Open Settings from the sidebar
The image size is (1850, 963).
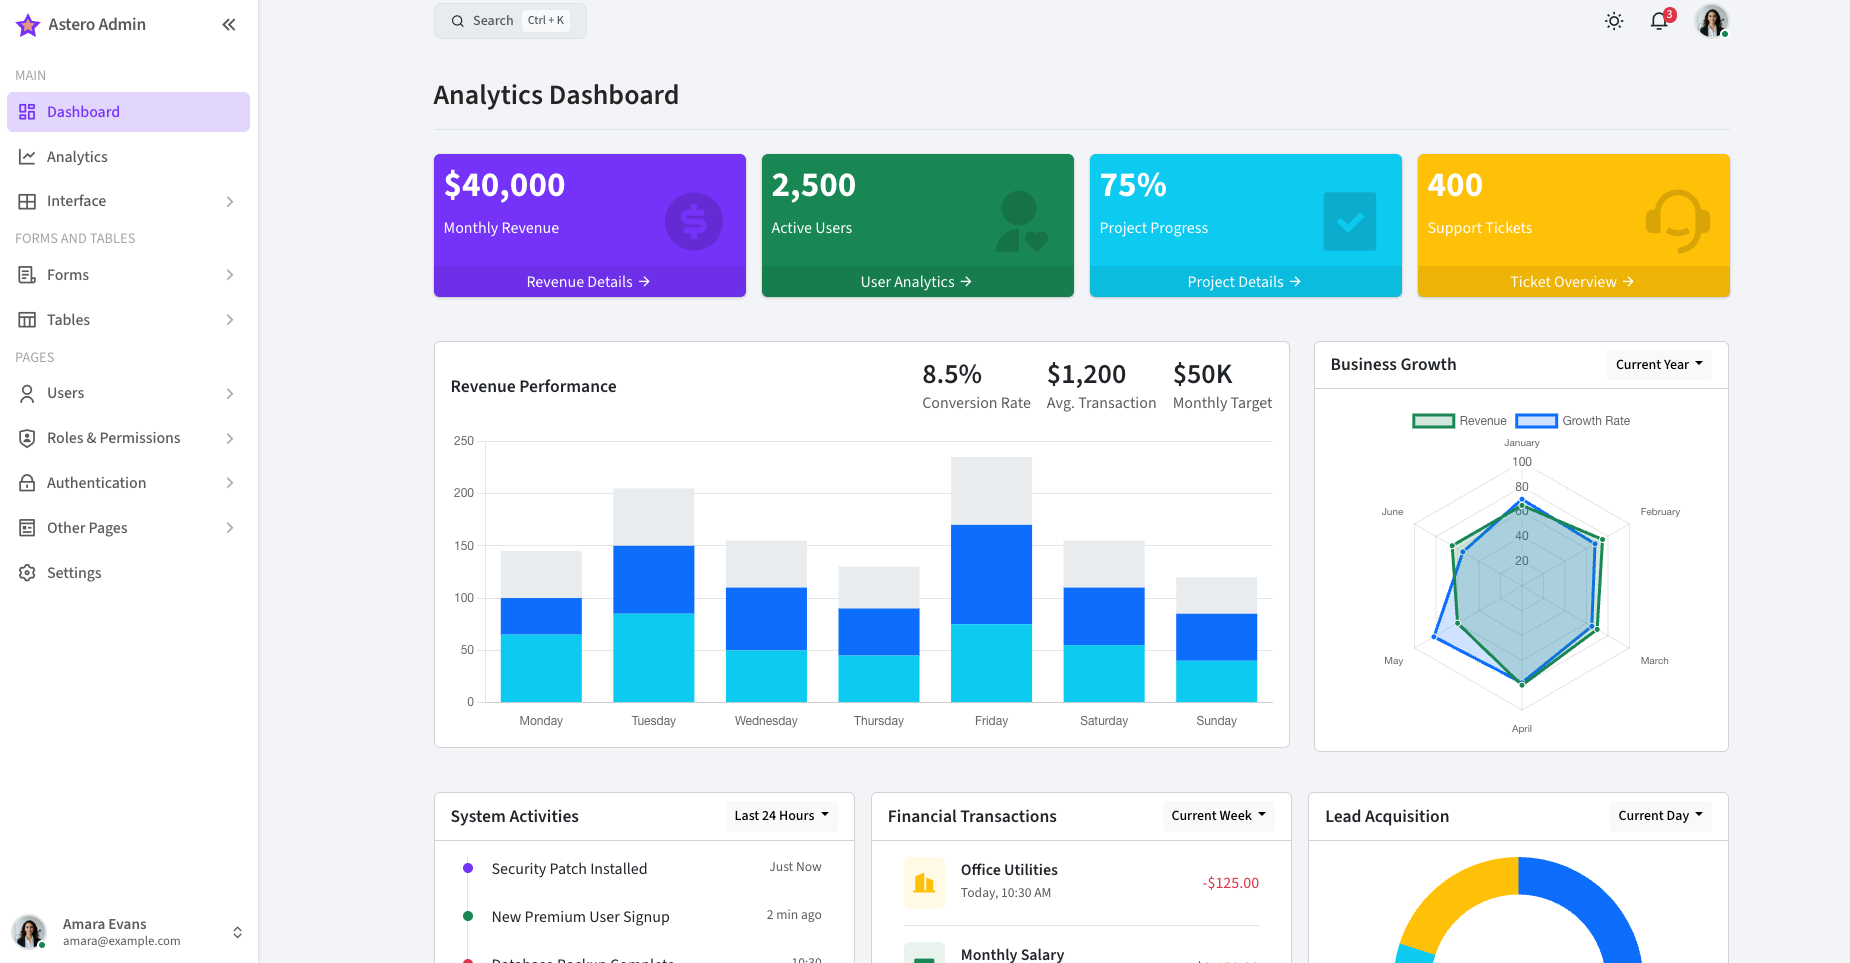click(74, 573)
